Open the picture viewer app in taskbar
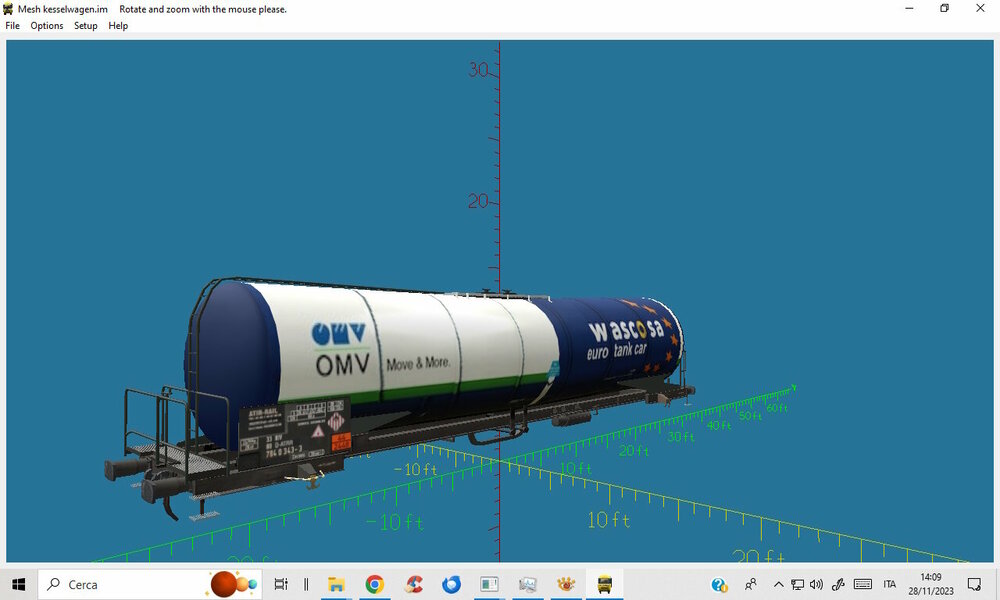Image resolution: width=1000 pixels, height=600 pixels. pyautogui.click(x=528, y=584)
